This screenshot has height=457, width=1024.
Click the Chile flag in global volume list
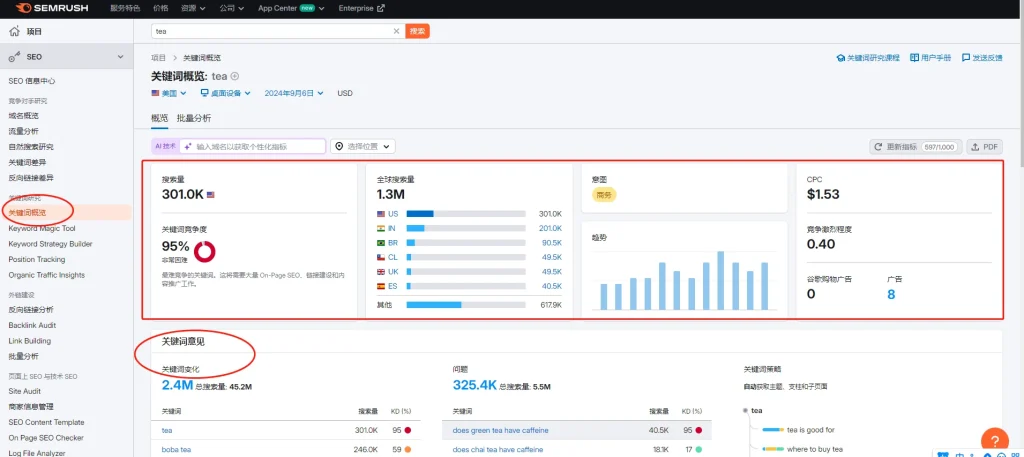point(381,257)
